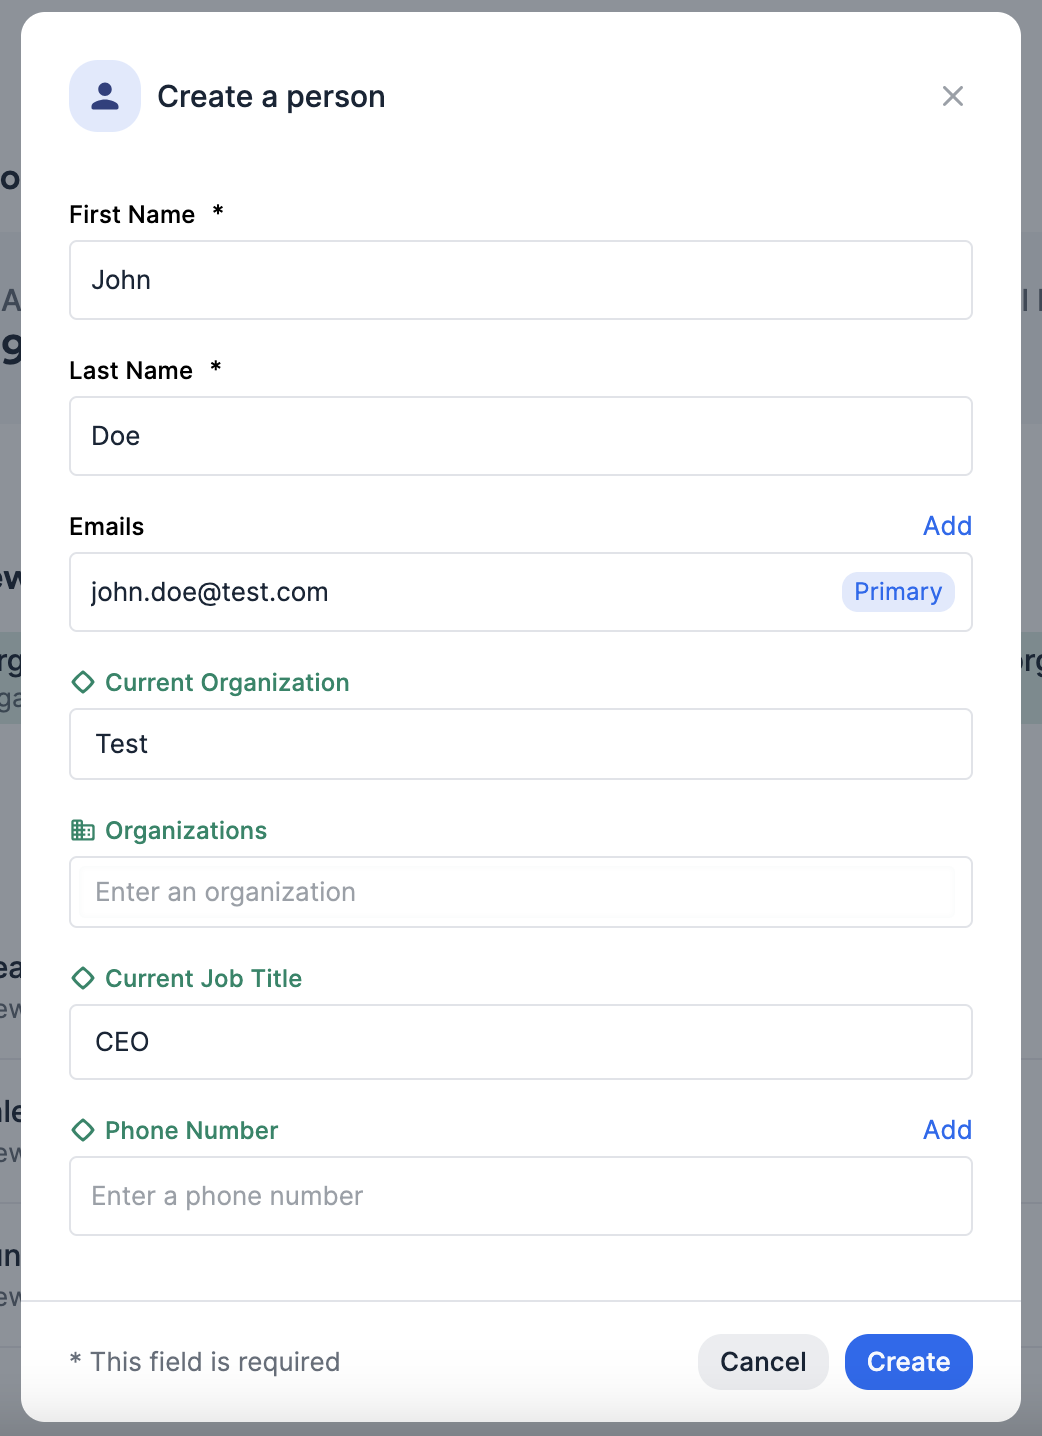Cancel creating the person
This screenshot has width=1042, height=1436.
click(x=763, y=1362)
